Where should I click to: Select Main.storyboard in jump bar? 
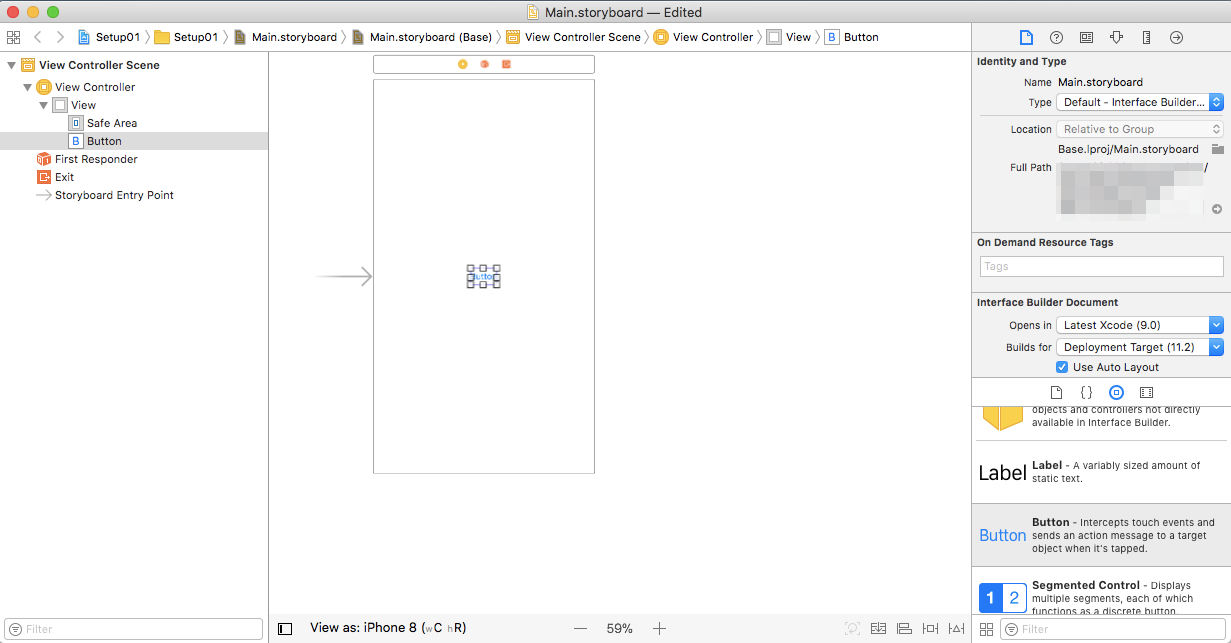pos(285,37)
